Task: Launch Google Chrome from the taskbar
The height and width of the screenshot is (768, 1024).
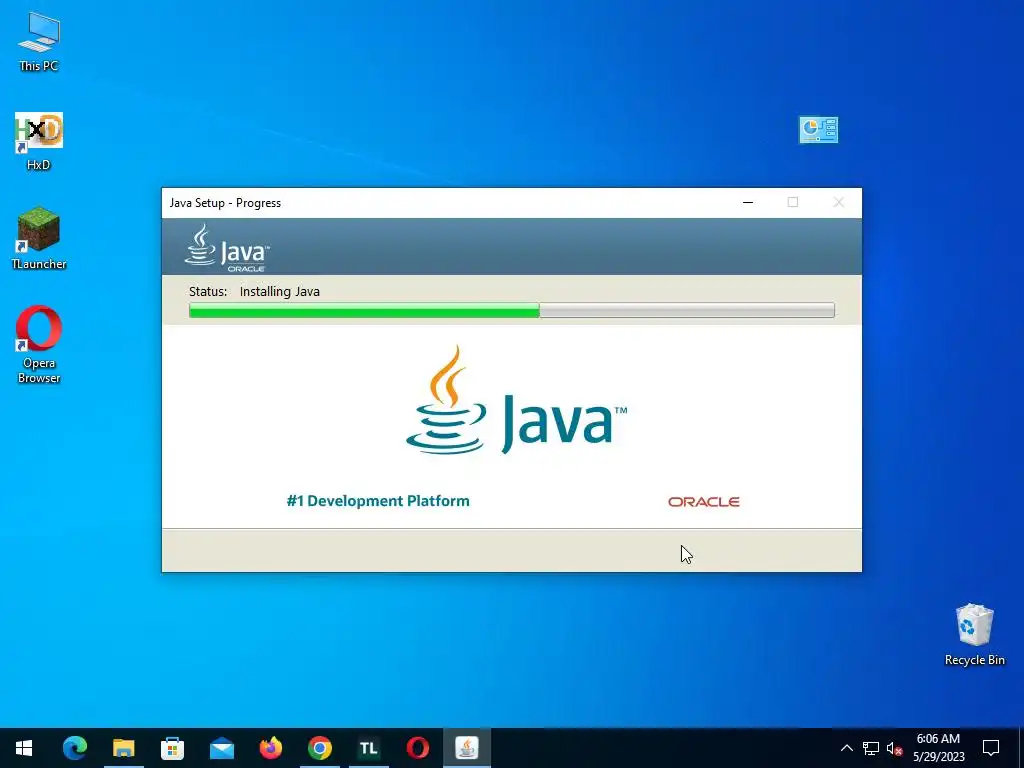Action: click(x=319, y=748)
